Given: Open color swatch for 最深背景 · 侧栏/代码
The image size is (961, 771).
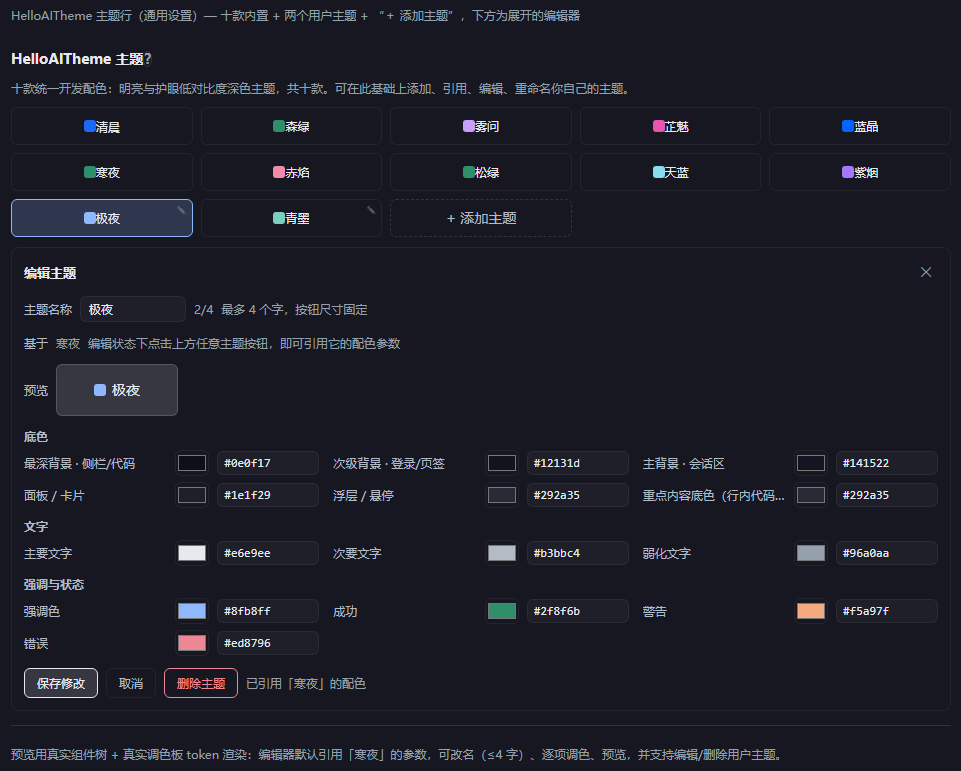Looking at the screenshot, I should (192, 463).
